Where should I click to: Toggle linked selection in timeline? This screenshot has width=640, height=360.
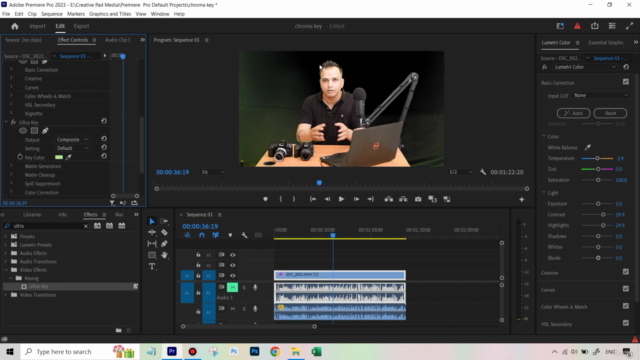[x=216, y=235]
